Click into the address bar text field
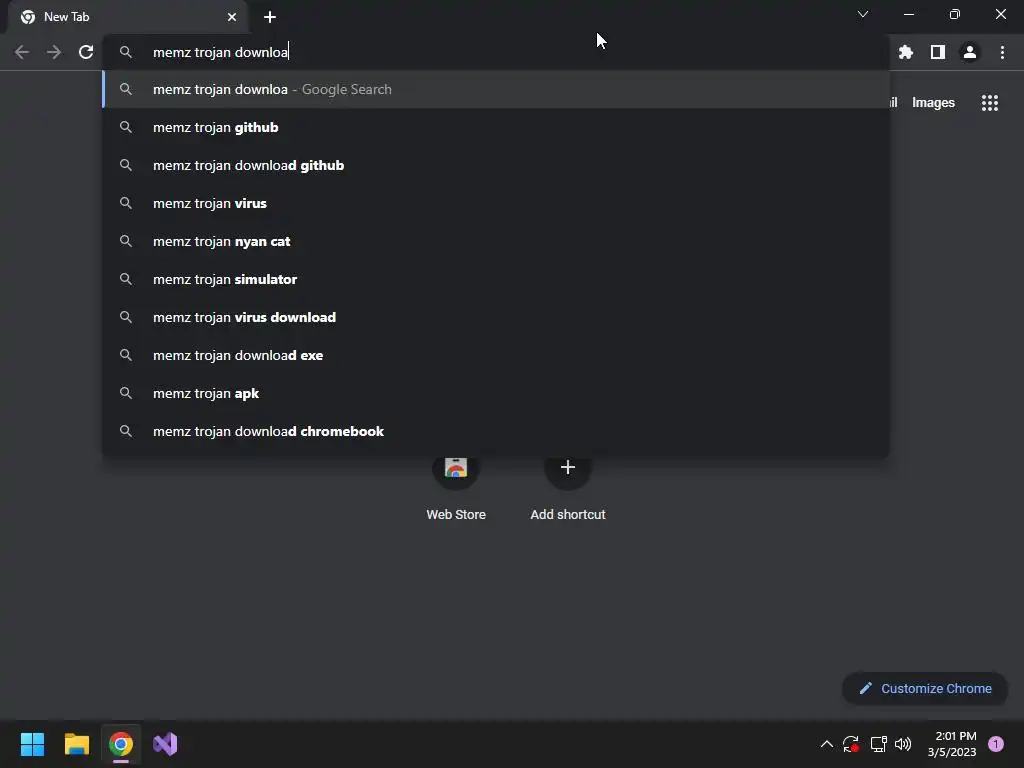Image resolution: width=1024 pixels, height=768 pixels. (496, 52)
